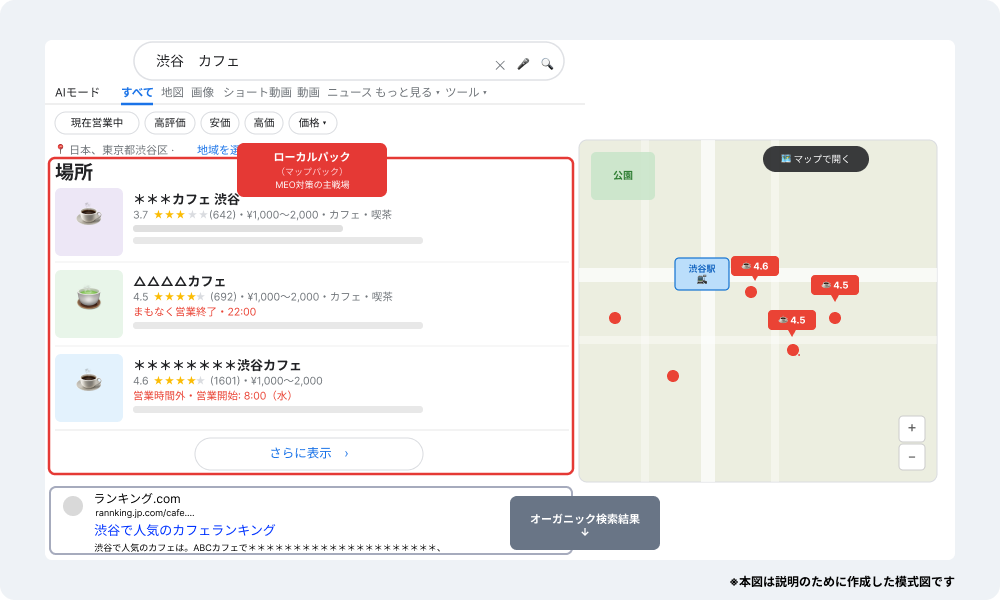Image resolution: width=1000 pixels, height=600 pixels.
Task: Toggle the 安価 filter chip
Action: click(x=220, y=123)
